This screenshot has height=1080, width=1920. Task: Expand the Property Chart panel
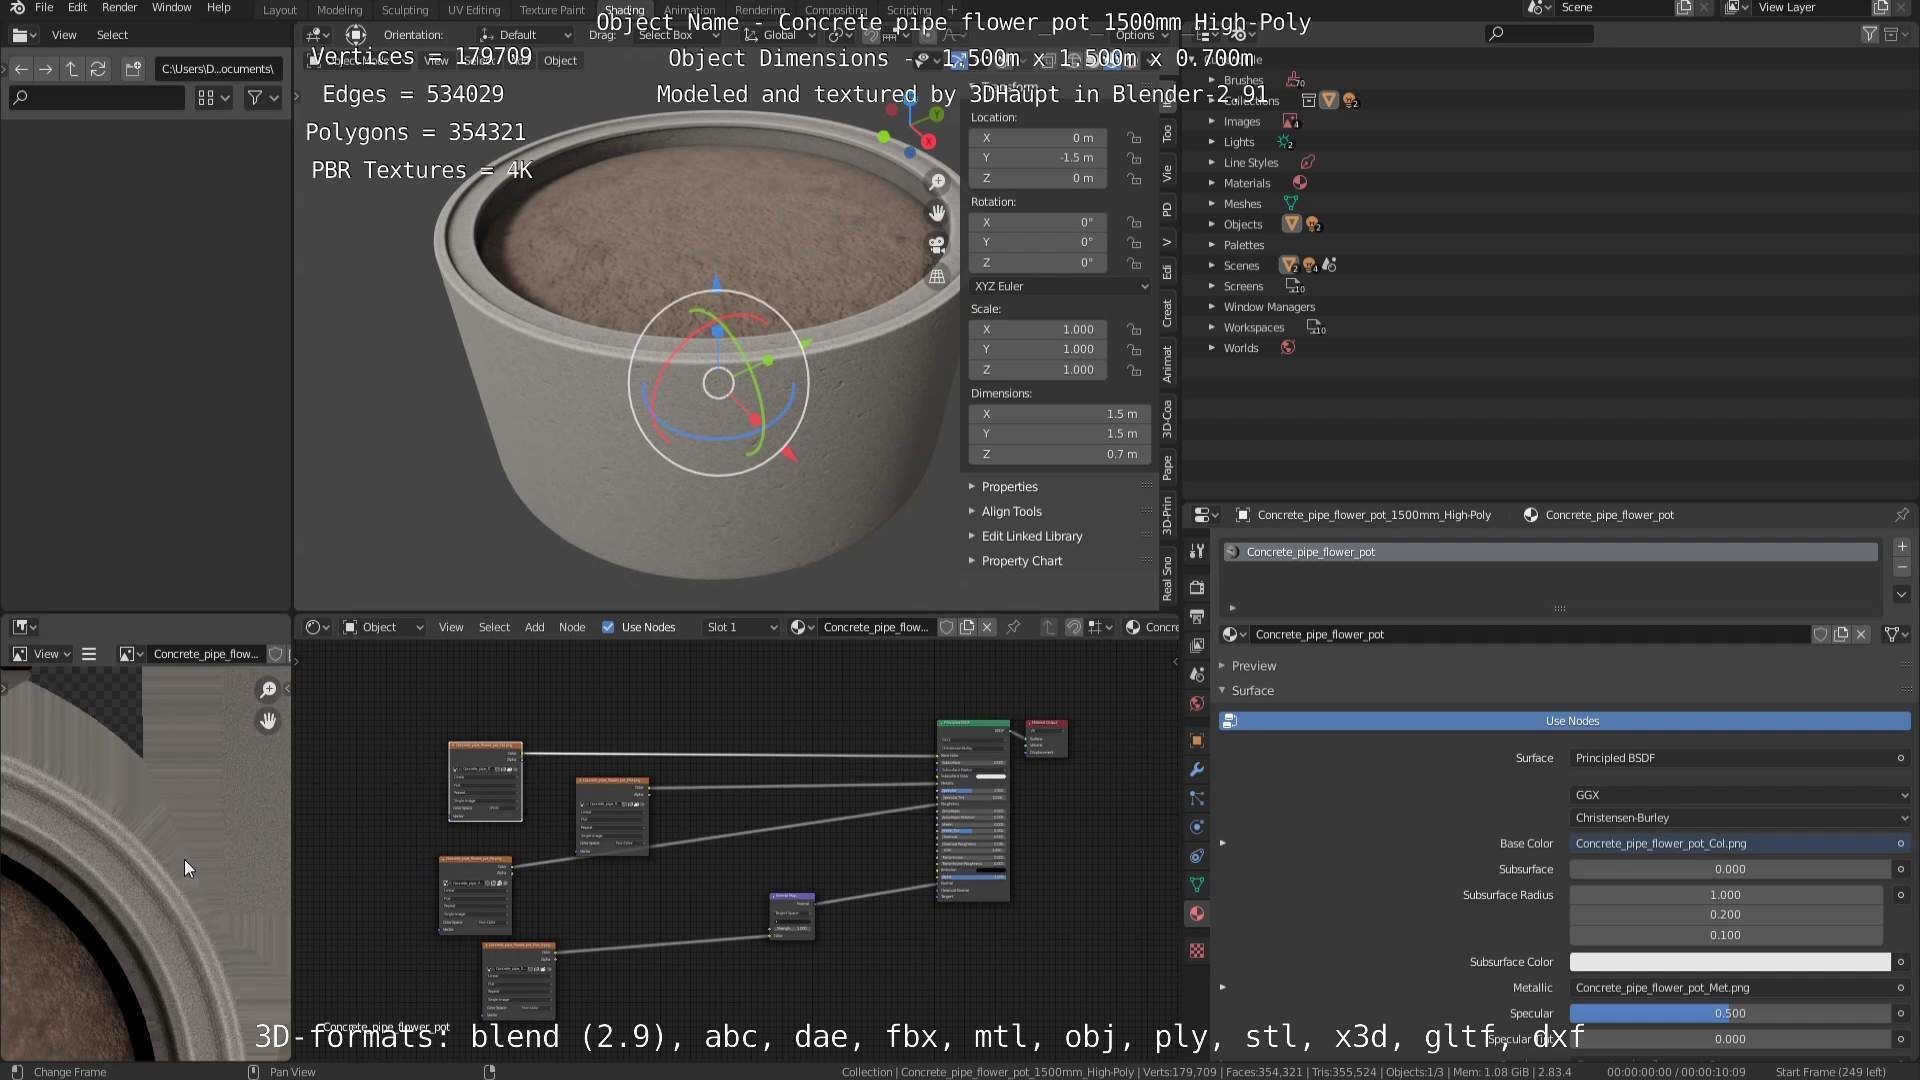click(x=1021, y=561)
